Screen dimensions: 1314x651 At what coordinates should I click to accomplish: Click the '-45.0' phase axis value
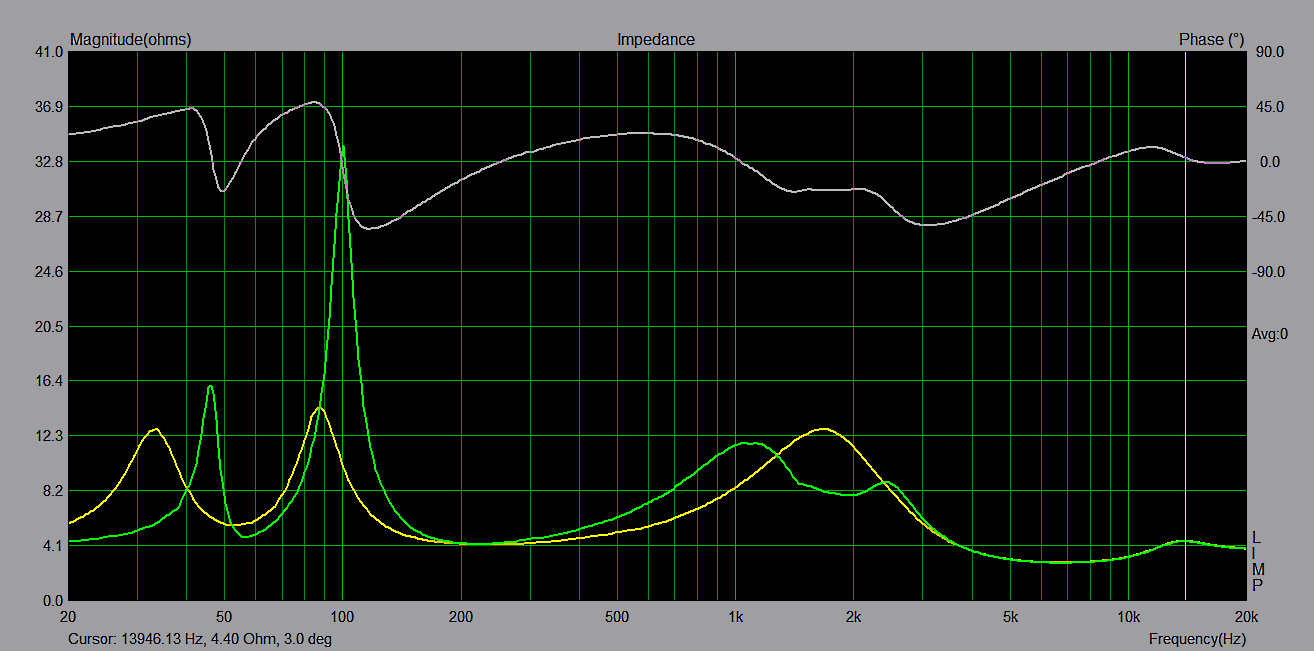pos(1267,217)
